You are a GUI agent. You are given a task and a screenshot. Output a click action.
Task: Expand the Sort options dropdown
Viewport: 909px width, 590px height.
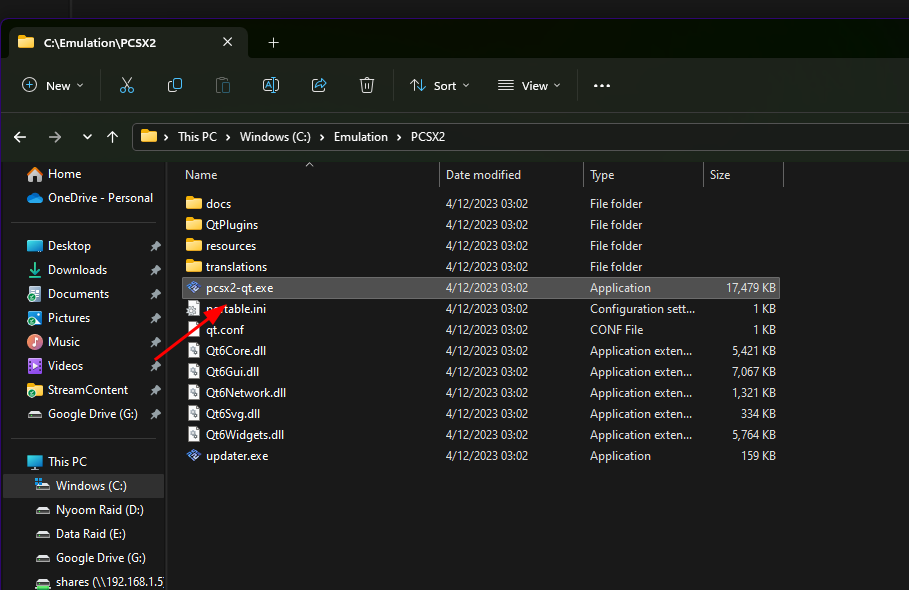(x=439, y=86)
